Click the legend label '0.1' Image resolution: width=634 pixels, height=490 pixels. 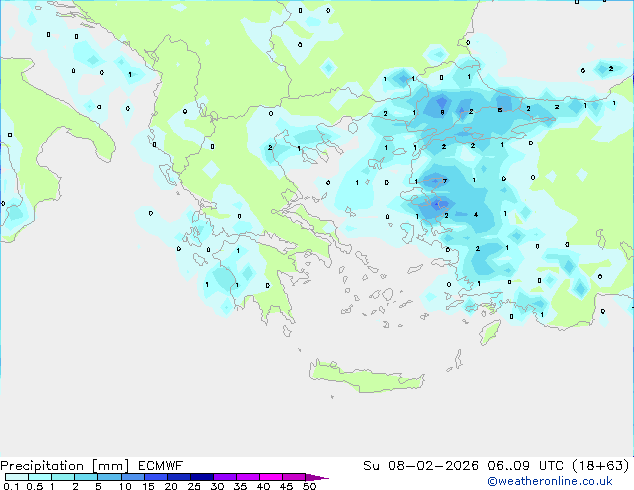click(11, 486)
